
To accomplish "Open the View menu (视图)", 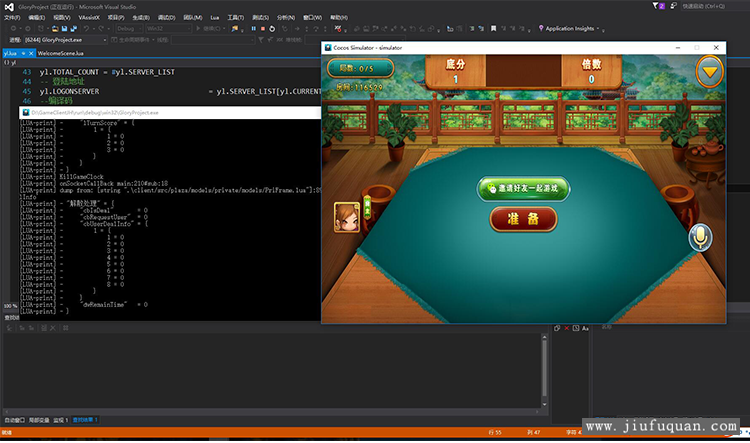I will coord(62,18).
